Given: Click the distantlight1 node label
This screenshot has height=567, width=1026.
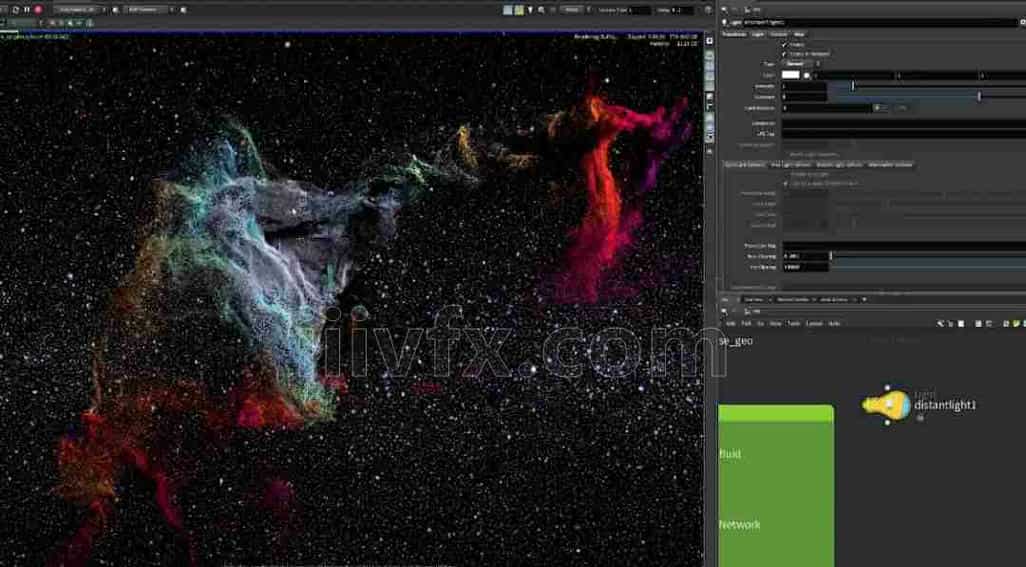Looking at the screenshot, I should coord(945,405).
